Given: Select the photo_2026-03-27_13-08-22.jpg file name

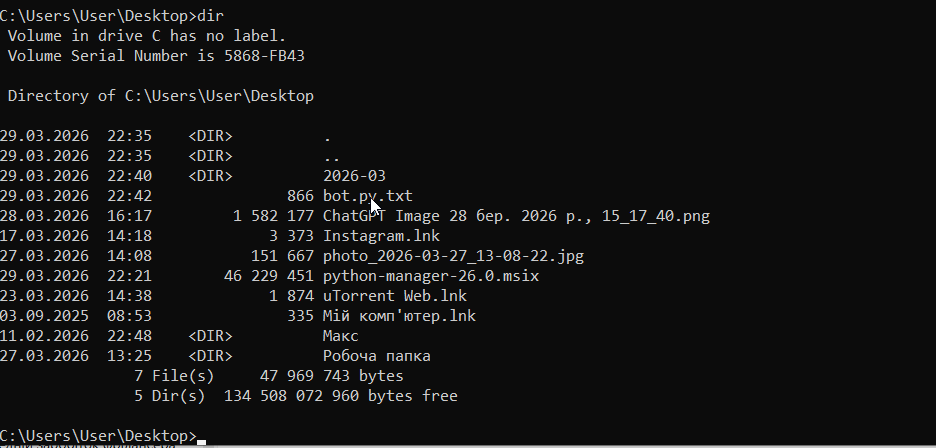Looking at the screenshot, I should (x=453, y=256).
